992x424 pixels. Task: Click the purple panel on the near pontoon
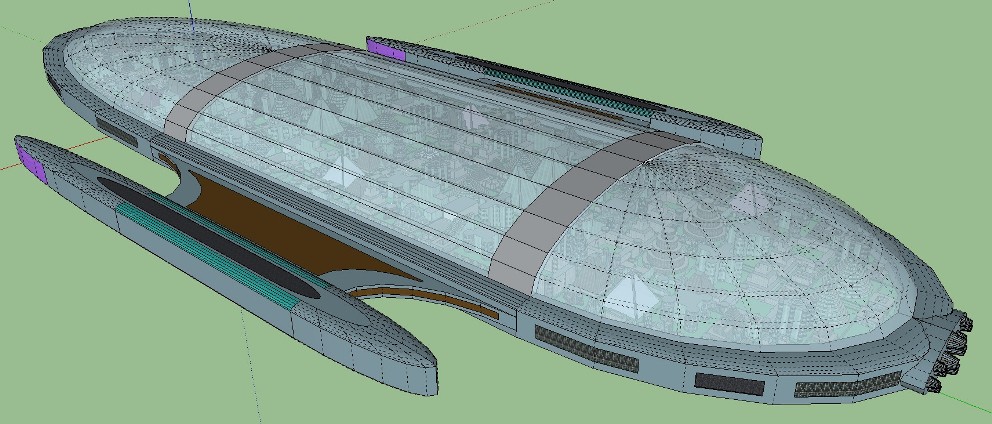pyautogui.click(x=32, y=160)
